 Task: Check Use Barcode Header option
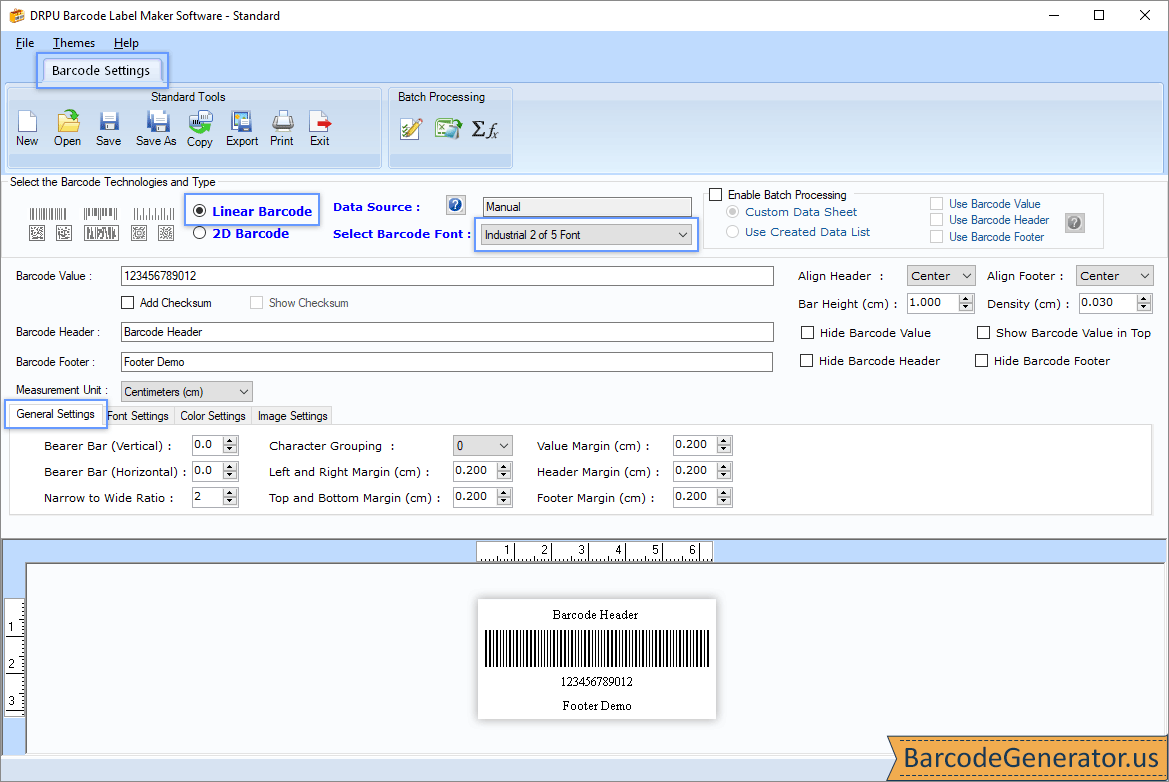coord(936,220)
